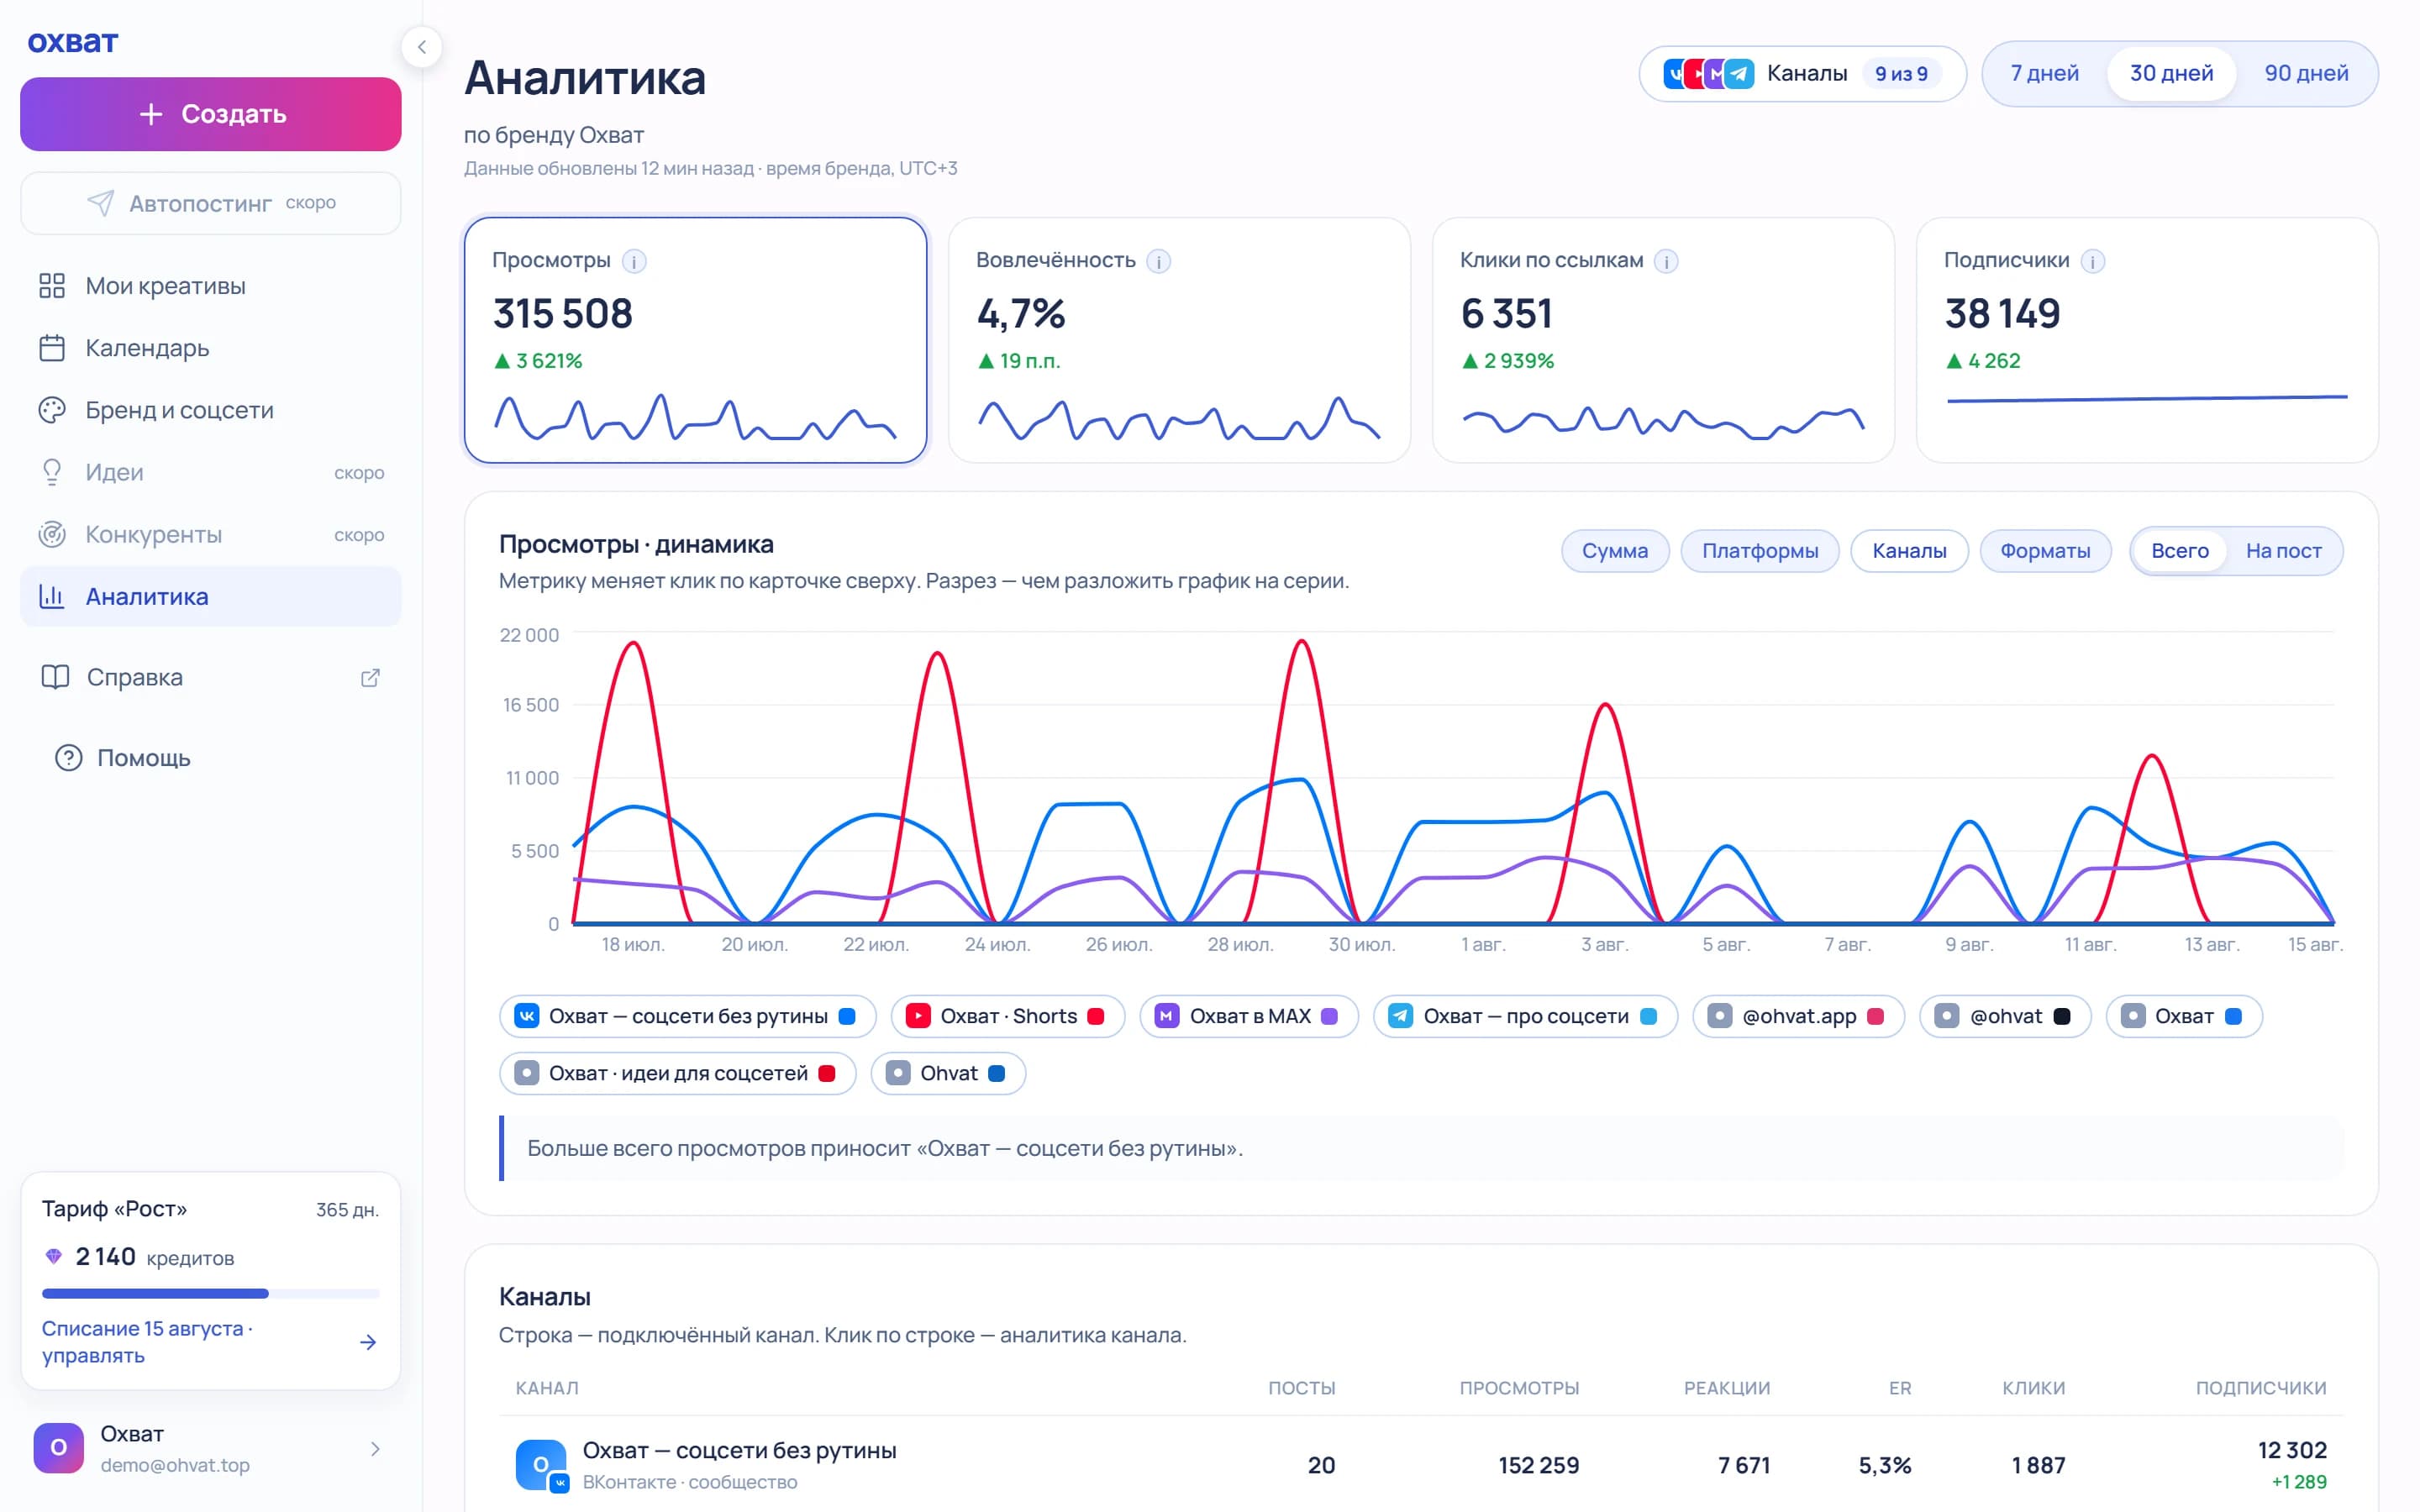Go to Бренд и соцсети
The height and width of the screenshot is (1512, 2420).
point(211,410)
